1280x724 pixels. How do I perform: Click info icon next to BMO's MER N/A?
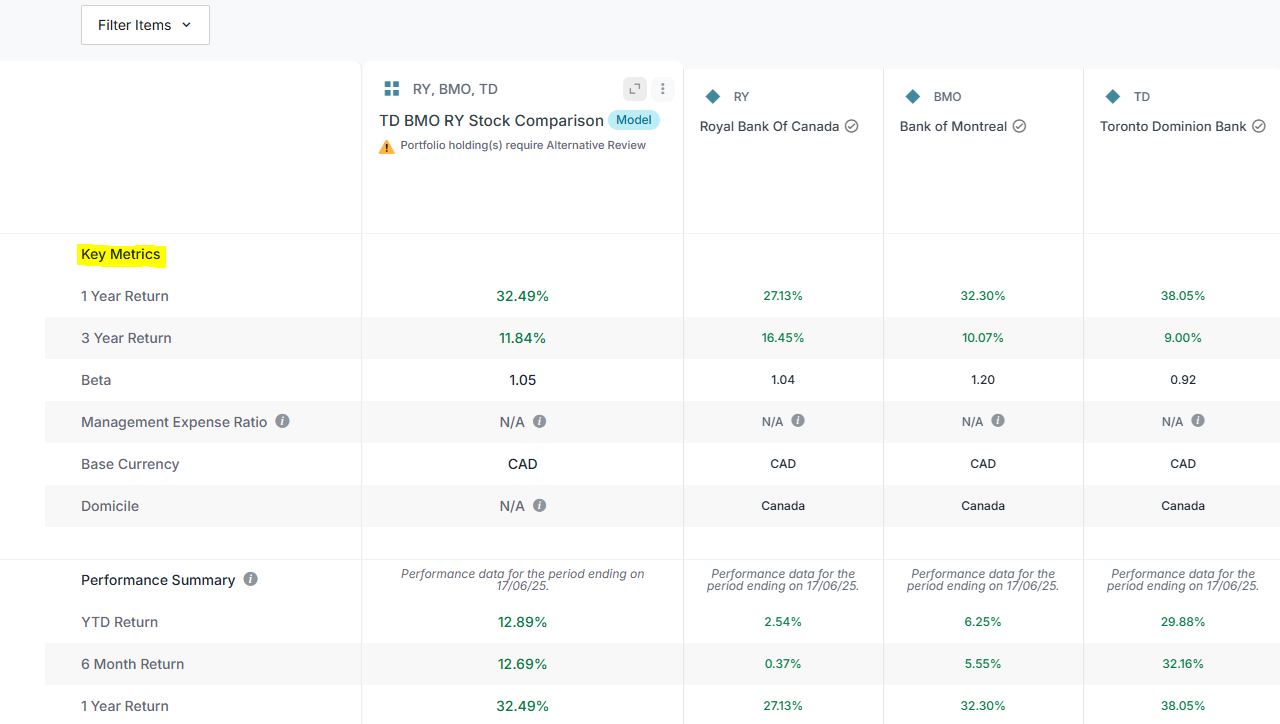(x=998, y=421)
